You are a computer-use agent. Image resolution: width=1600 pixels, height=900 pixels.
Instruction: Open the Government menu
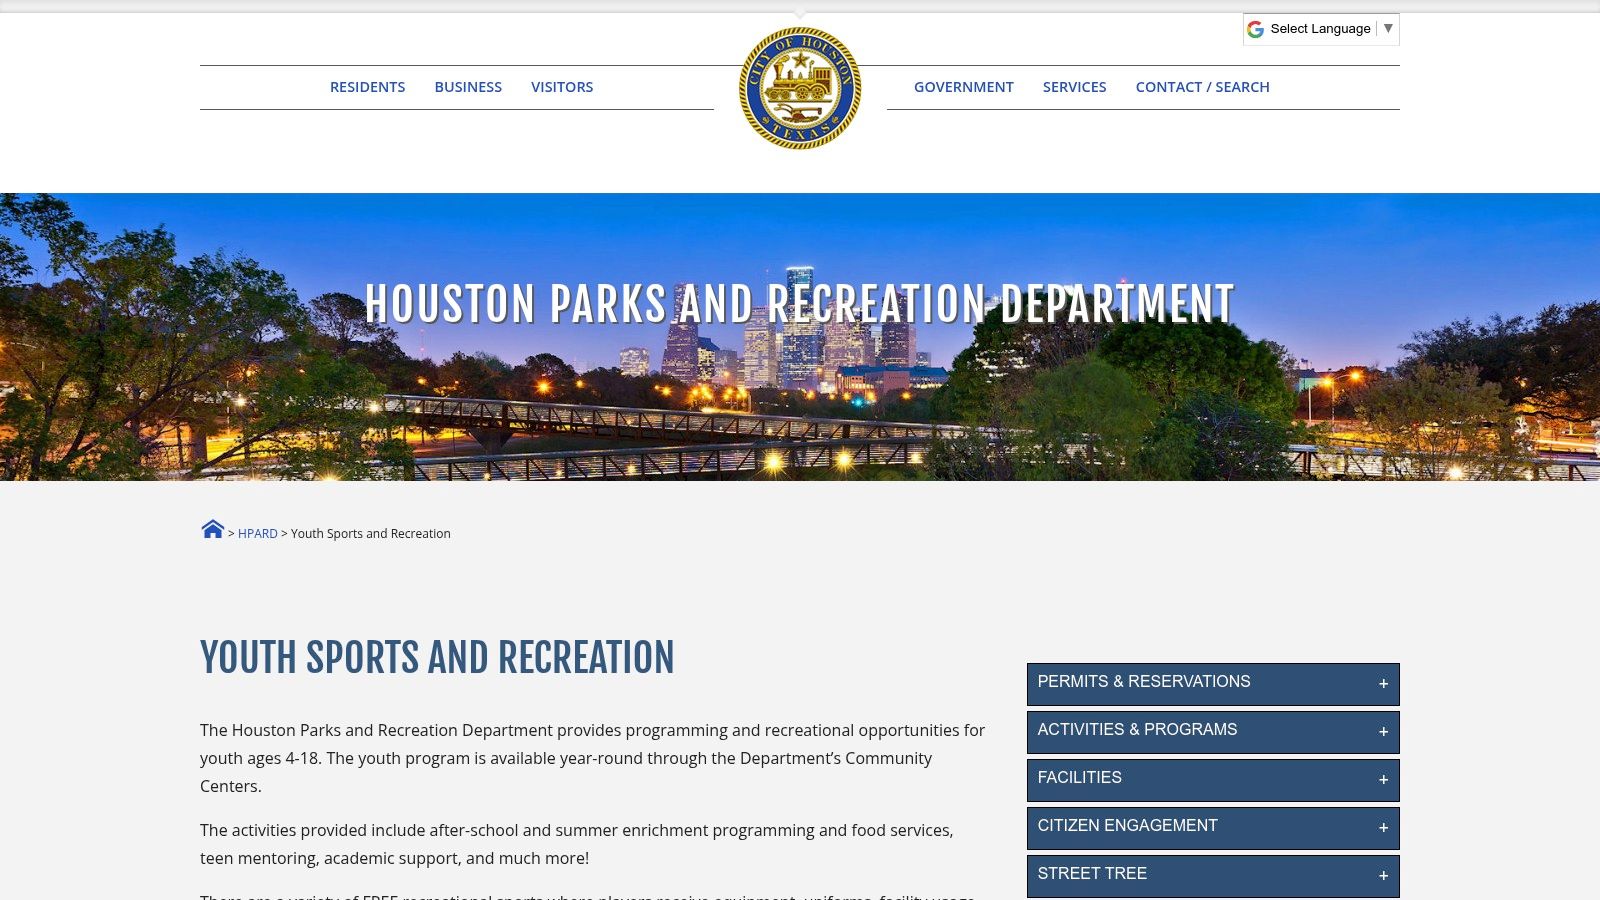click(963, 87)
